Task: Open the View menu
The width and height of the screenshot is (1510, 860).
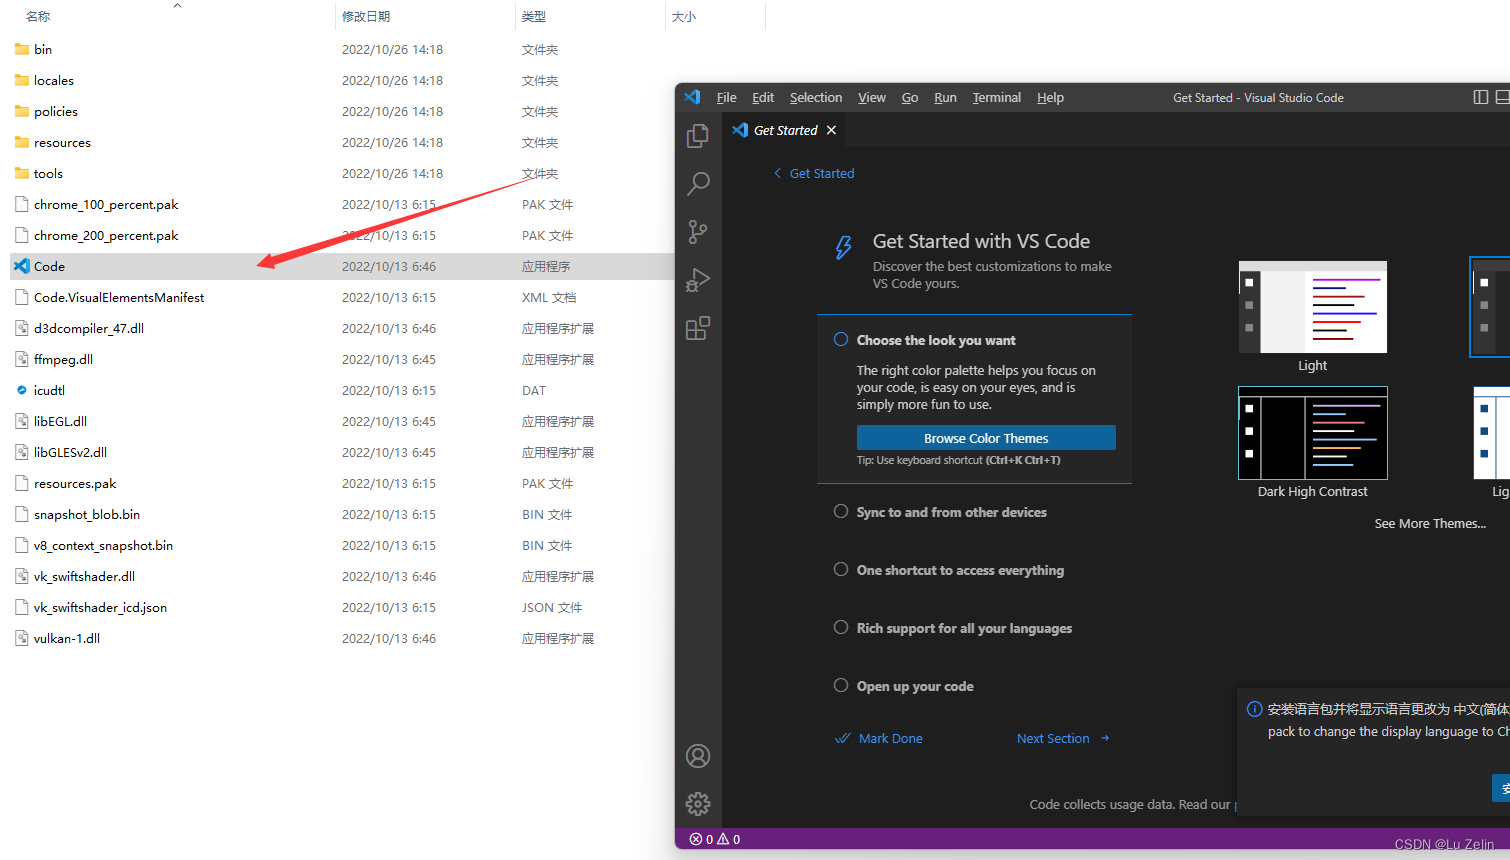Action: pos(872,97)
